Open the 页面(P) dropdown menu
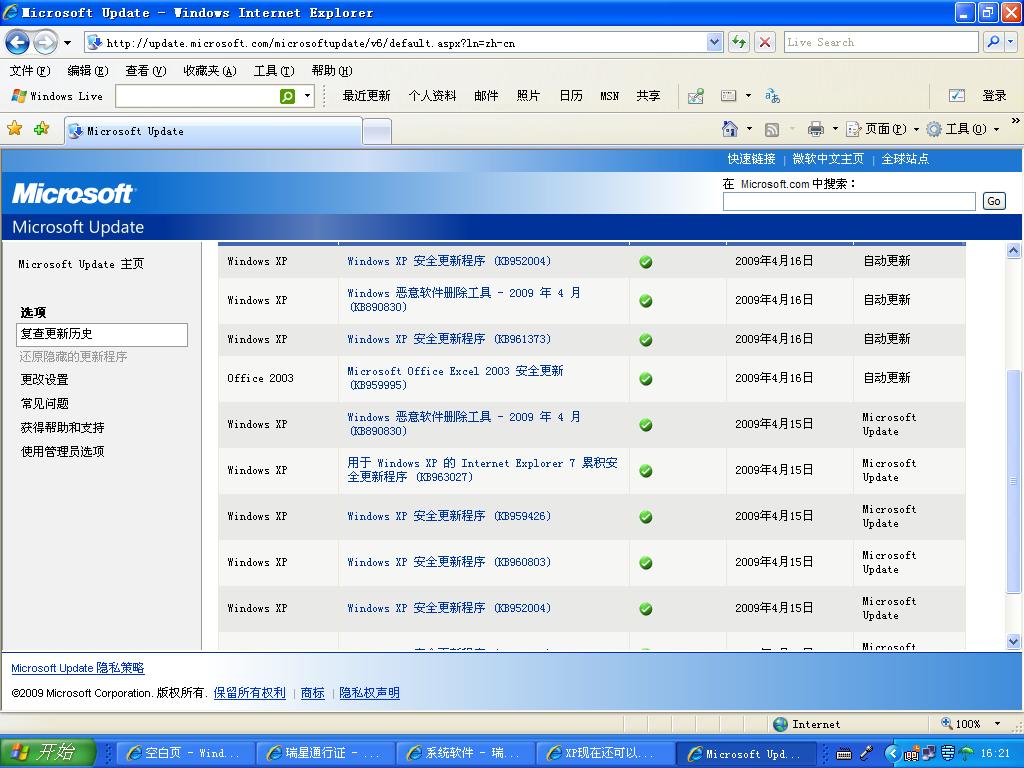 (882, 129)
